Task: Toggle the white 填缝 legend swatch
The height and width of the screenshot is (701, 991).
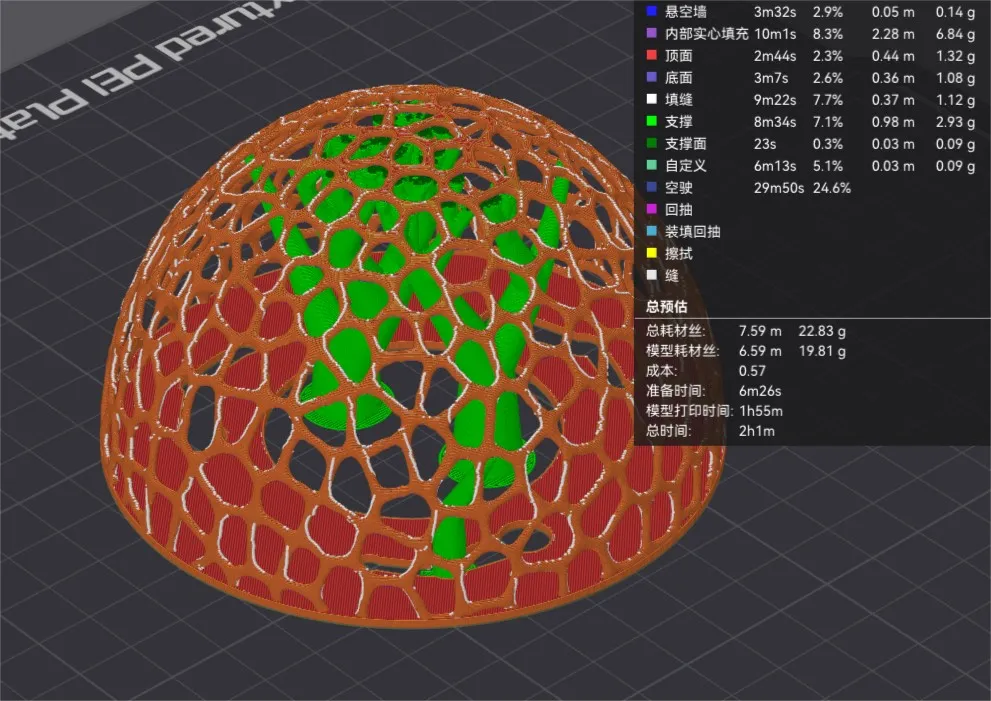Action: (652, 99)
